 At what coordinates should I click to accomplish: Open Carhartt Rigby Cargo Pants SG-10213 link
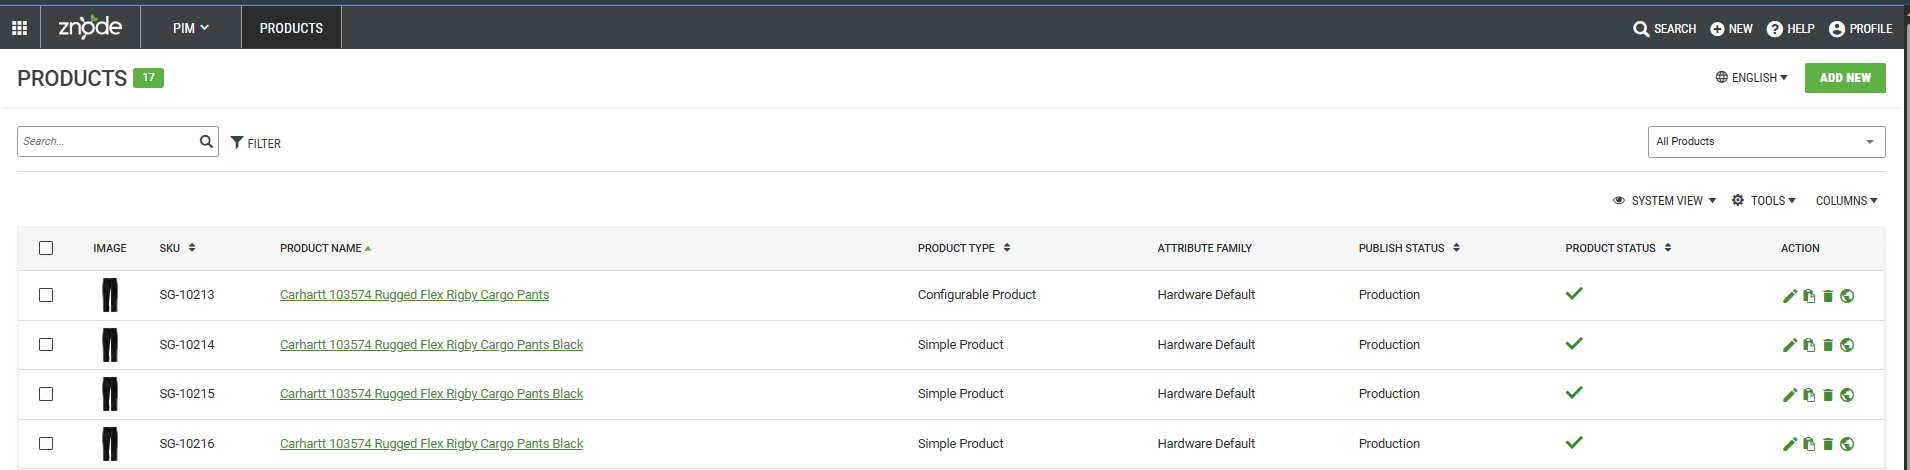pos(414,295)
